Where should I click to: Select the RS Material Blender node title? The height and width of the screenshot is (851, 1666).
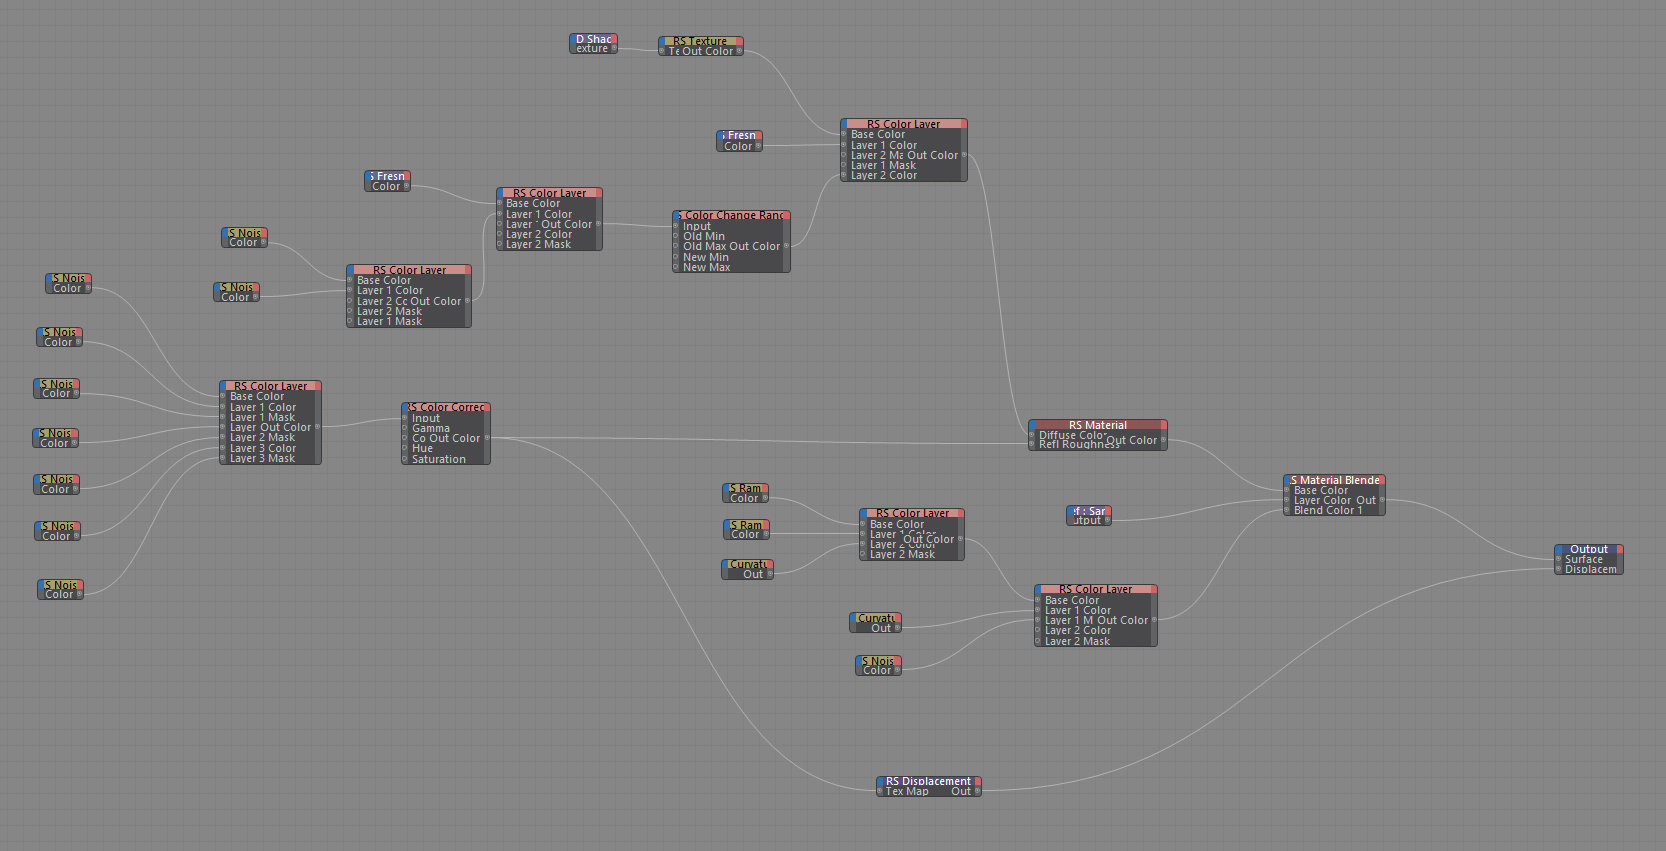1334,480
